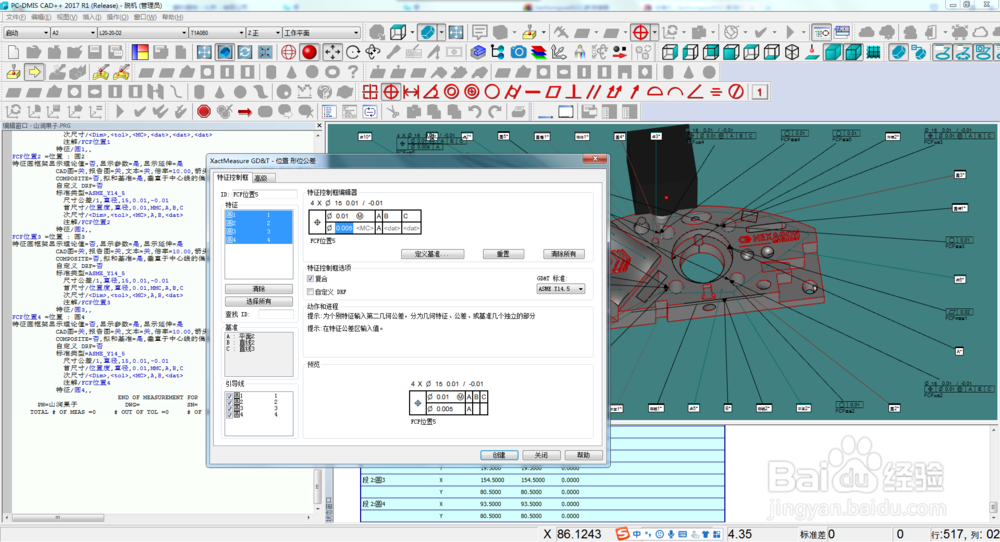Click the Parallelism dimension icon
This screenshot has width=1000, height=542.
tap(593, 92)
